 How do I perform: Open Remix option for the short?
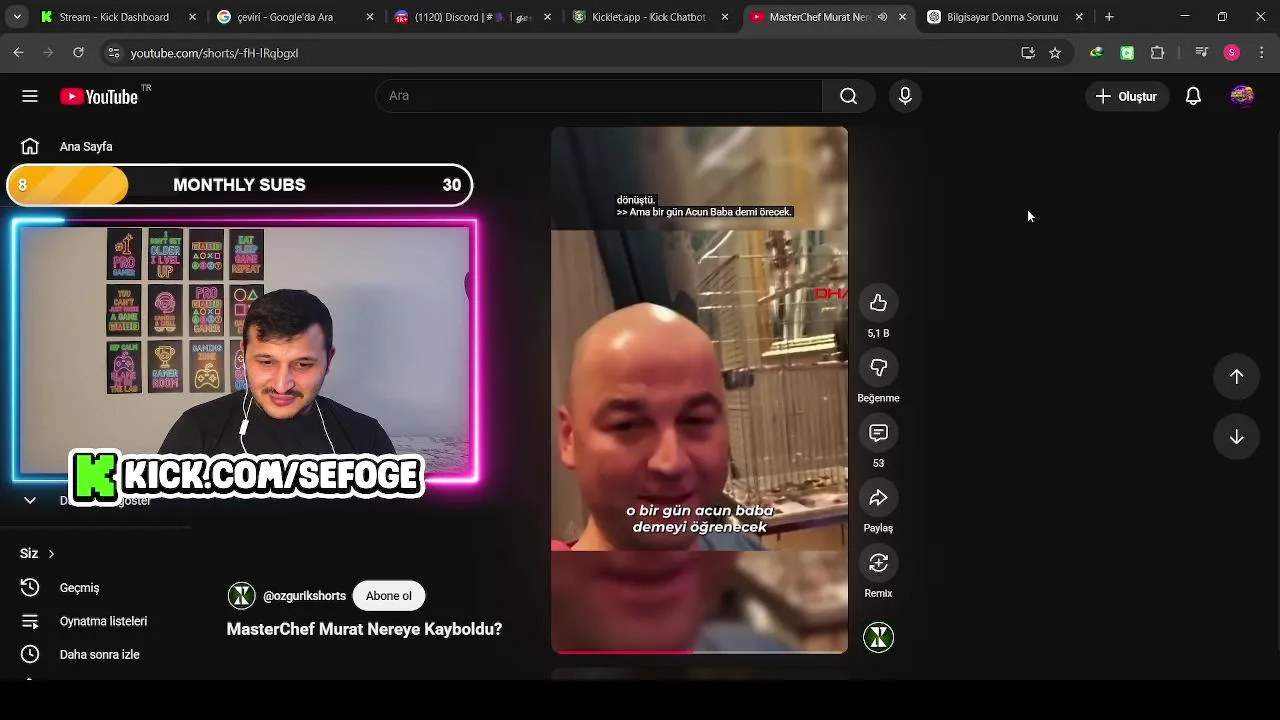[x=878, y=563]
